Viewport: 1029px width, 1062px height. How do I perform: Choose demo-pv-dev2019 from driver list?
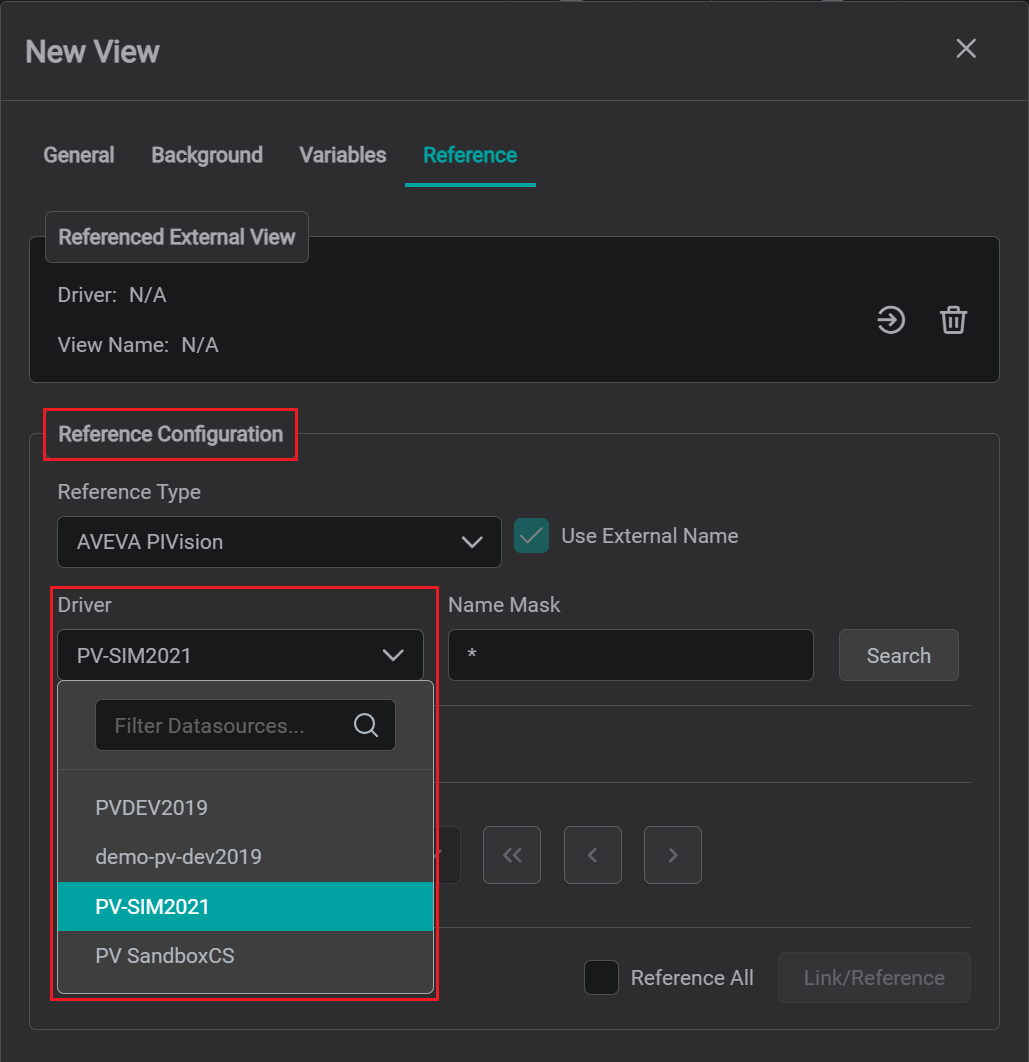coord(245,857)
